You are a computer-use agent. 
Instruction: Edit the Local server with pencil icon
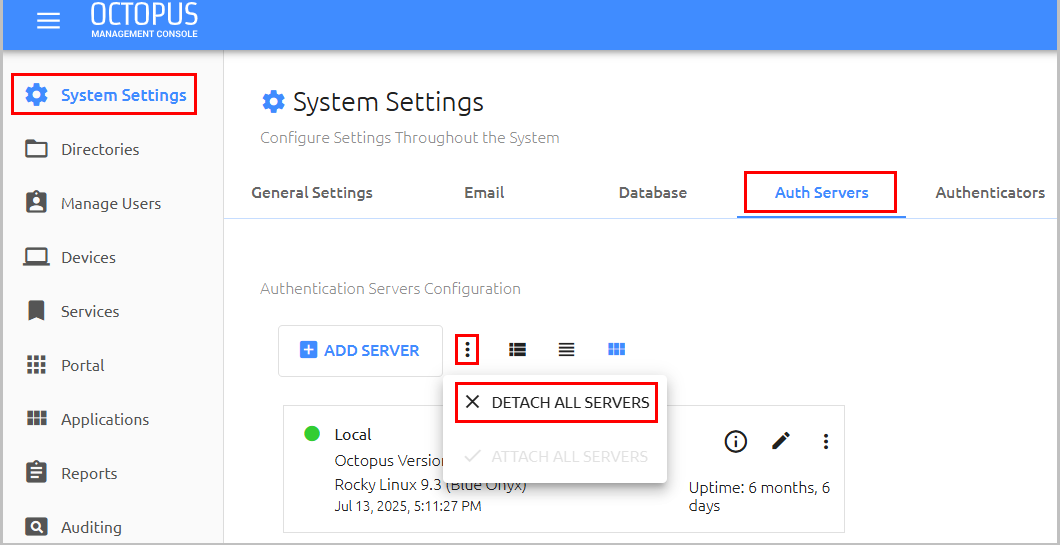click(781, 442)
